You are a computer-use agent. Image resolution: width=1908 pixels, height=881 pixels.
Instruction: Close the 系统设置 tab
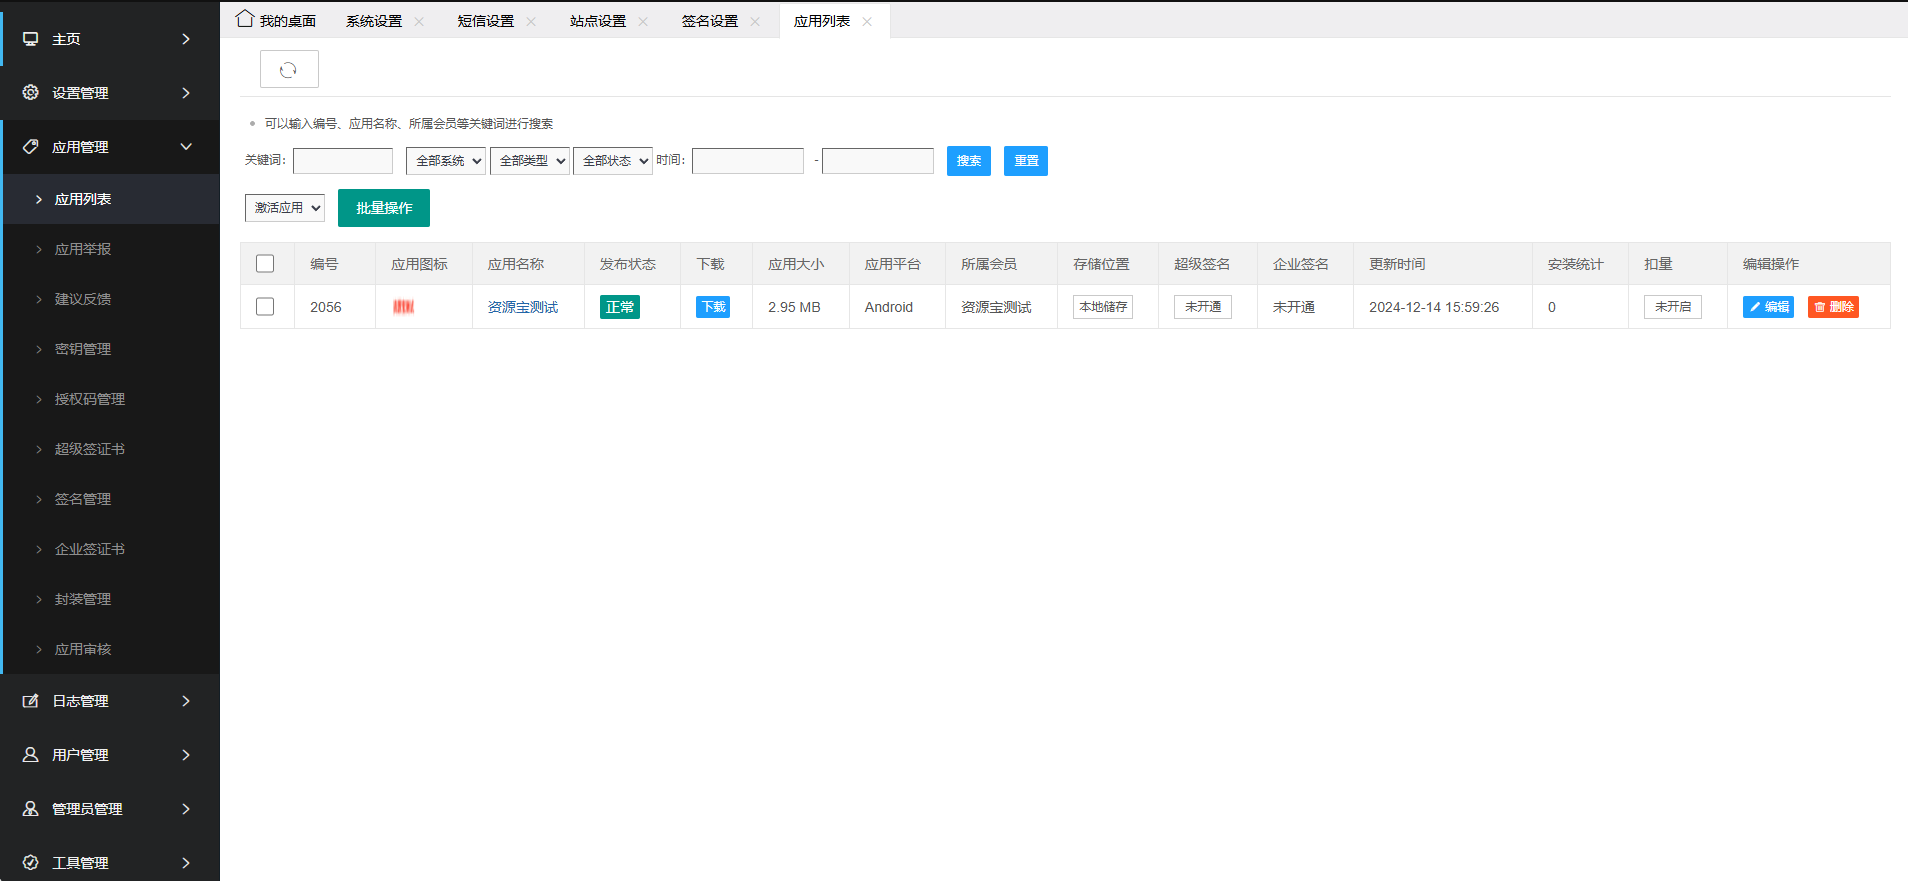coord(419,21)
